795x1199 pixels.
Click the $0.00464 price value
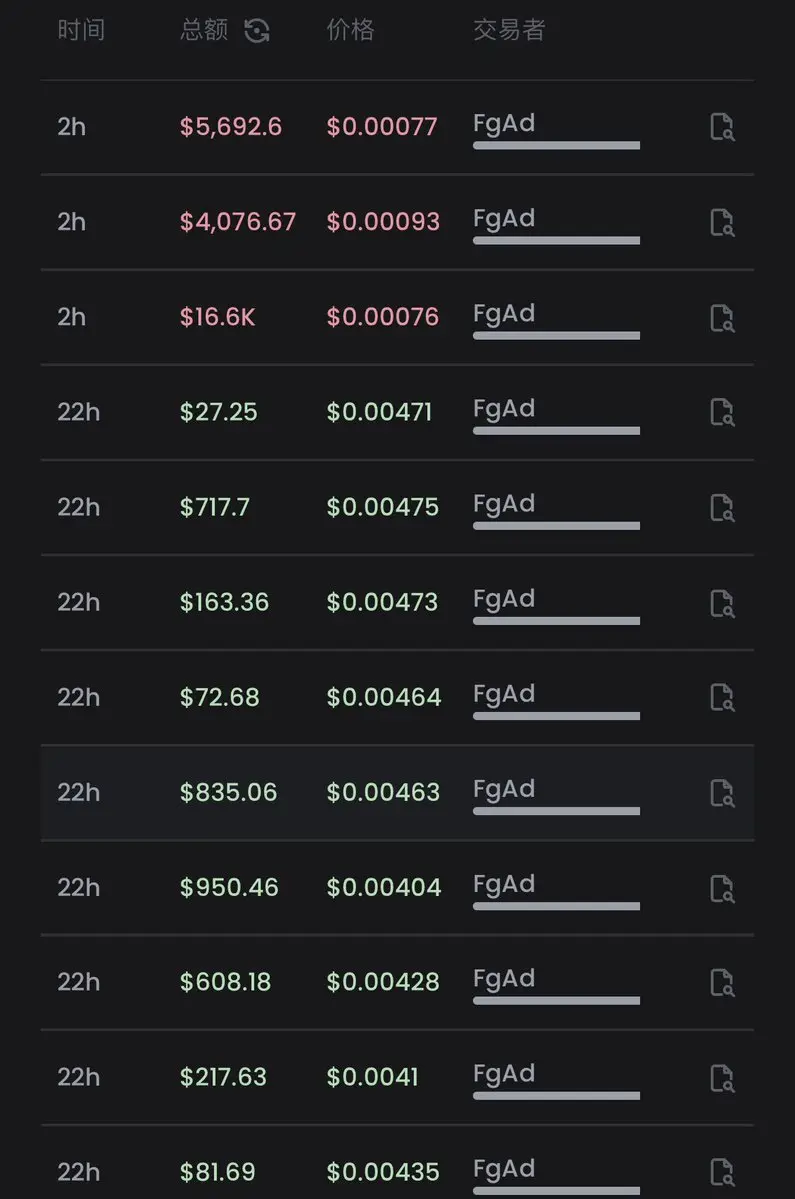pyautogui.click(x=384, y=697)
